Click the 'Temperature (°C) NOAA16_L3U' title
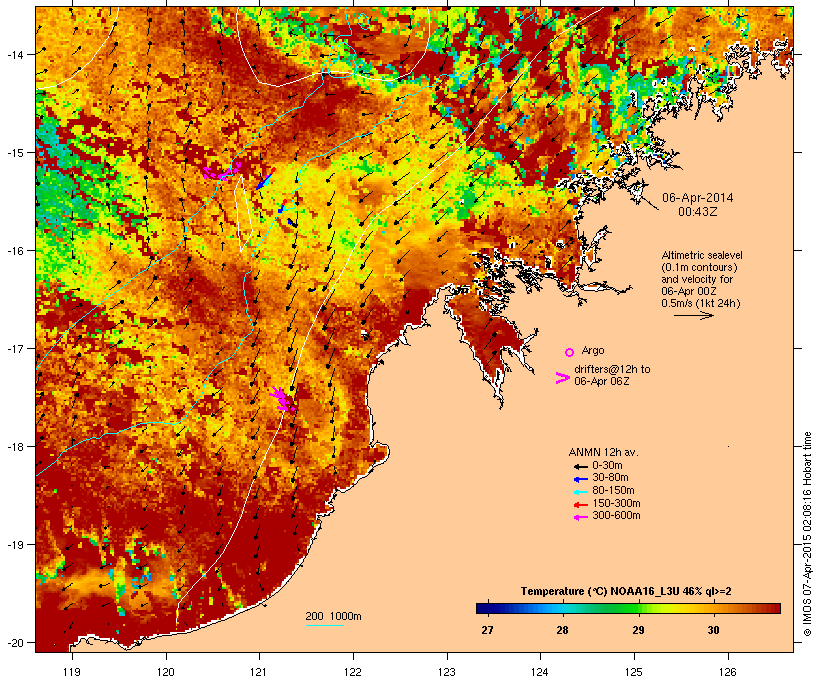This screenshot has height=680, width=820. 600,592
